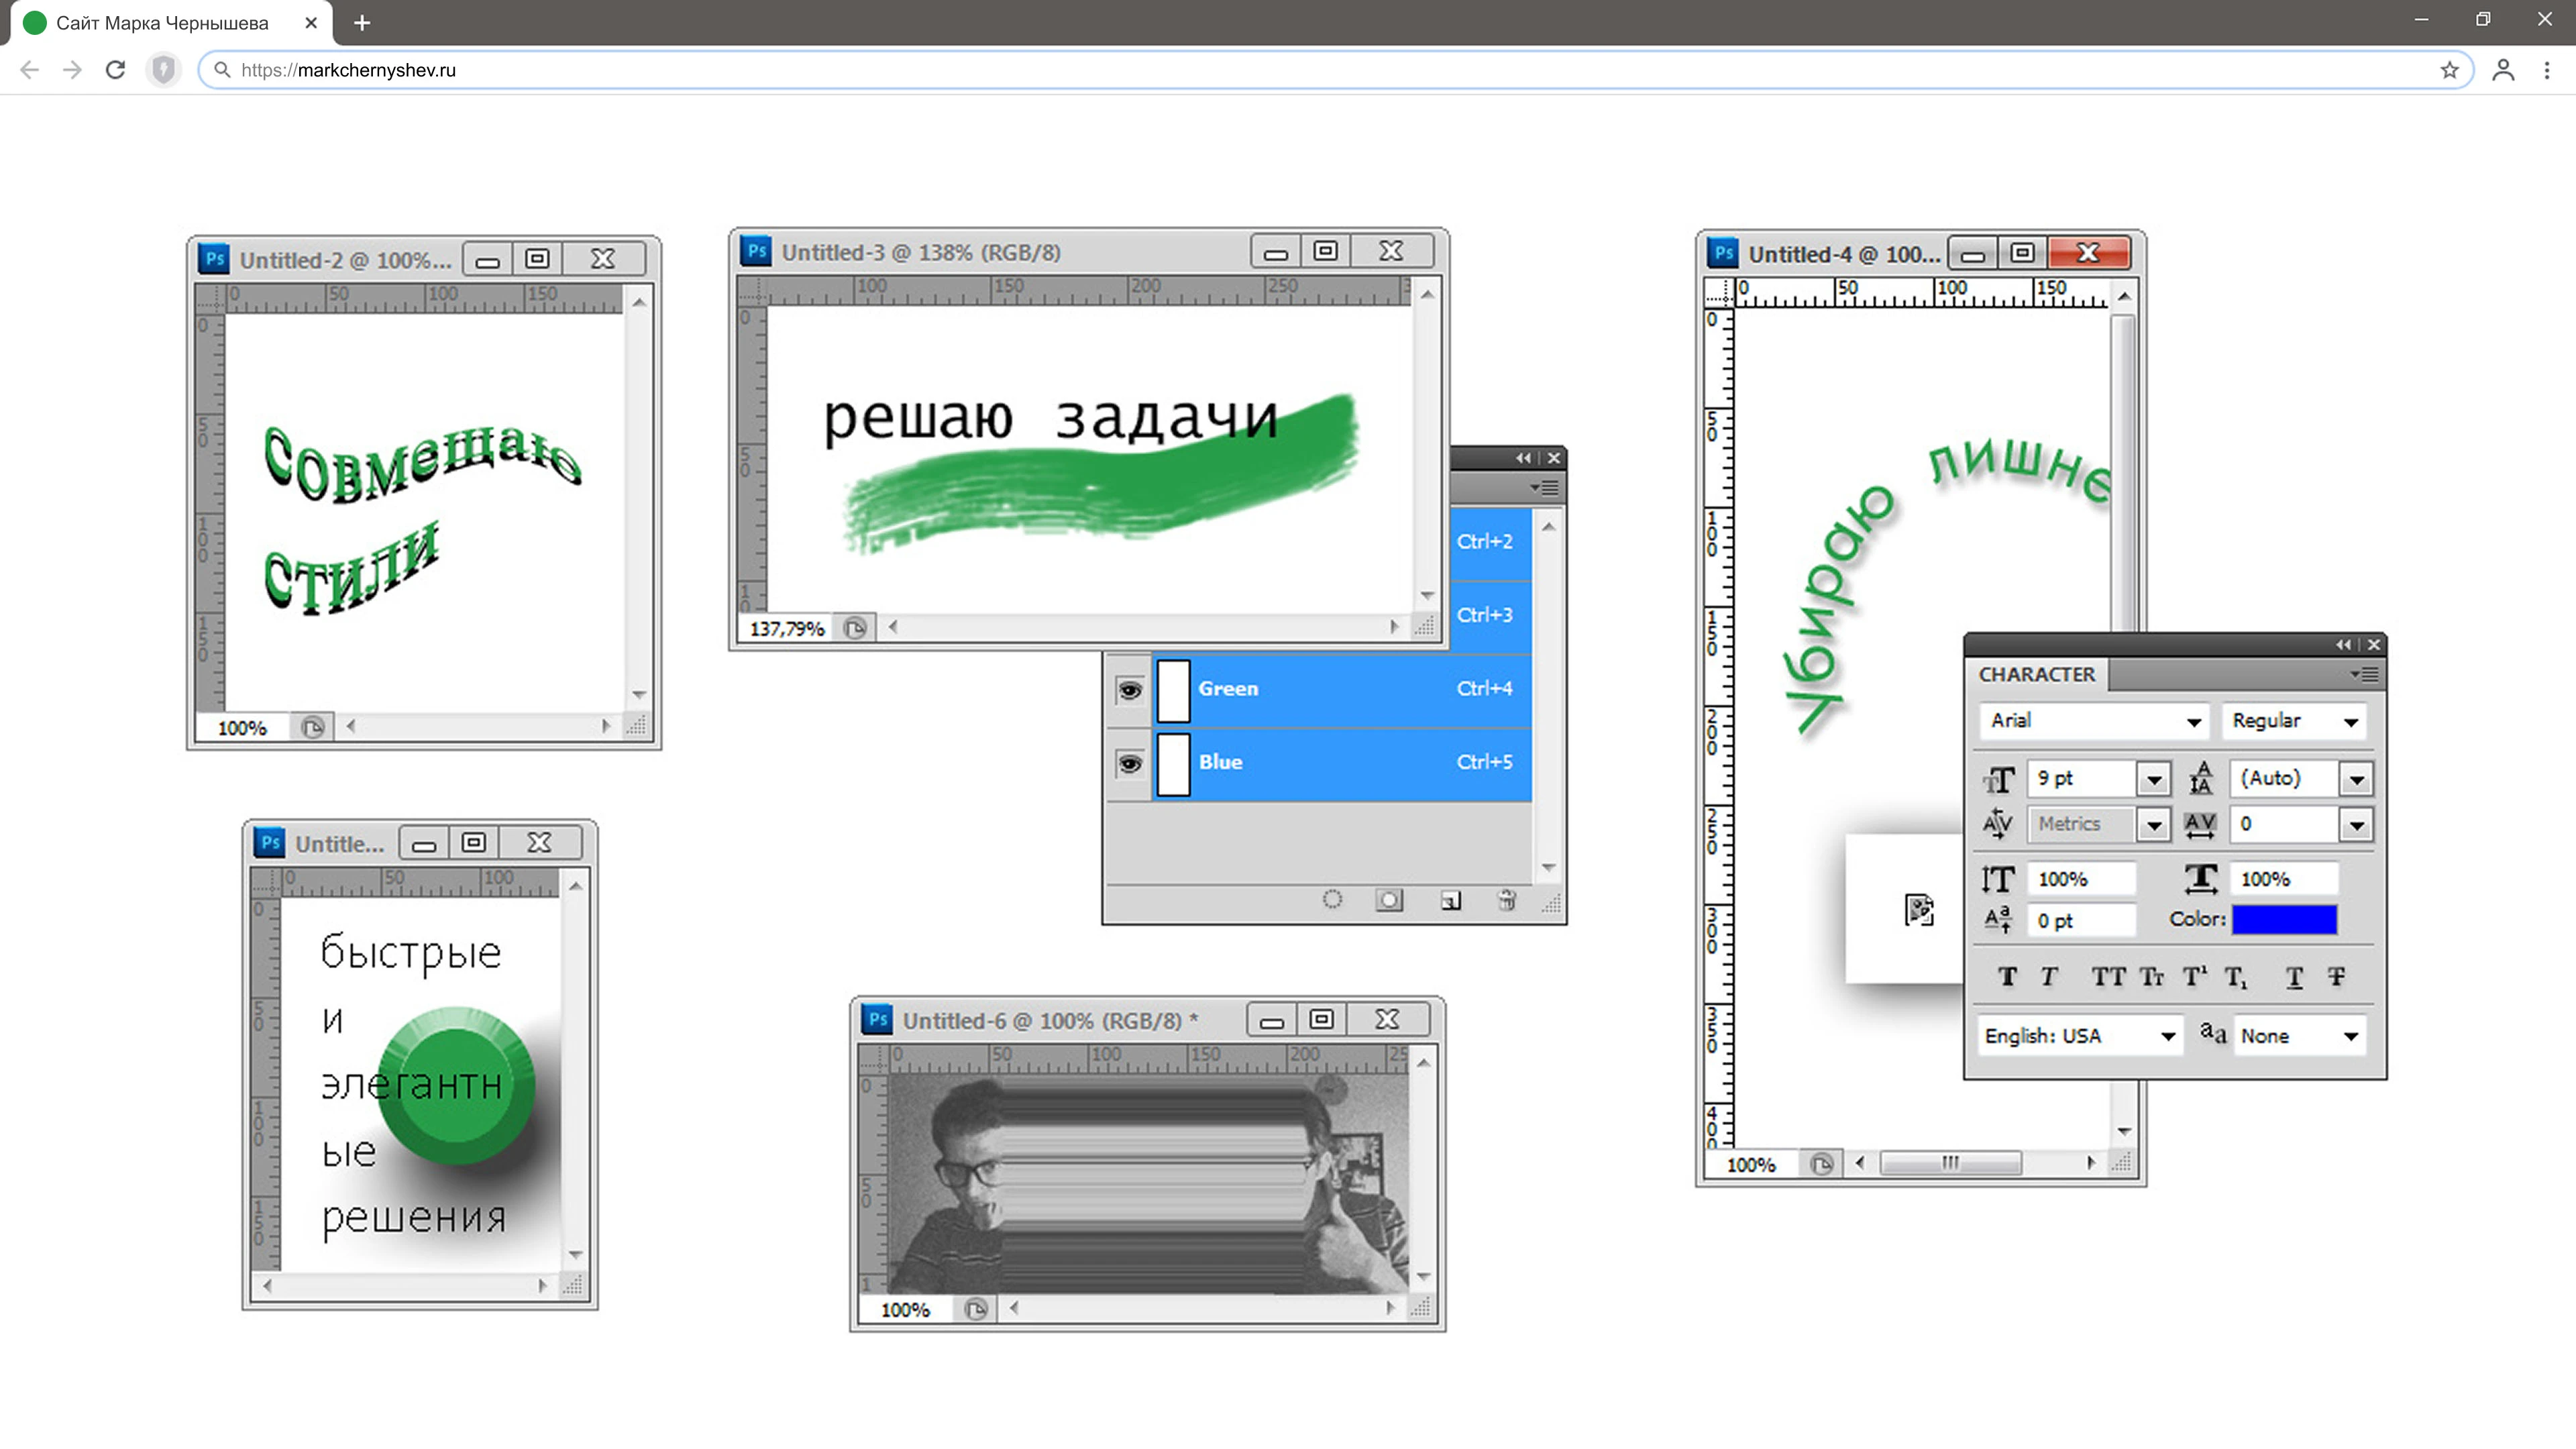Collapse the Character panel to icons
Viewport: 2576px width, 1449px height.
coord(2343,645)
